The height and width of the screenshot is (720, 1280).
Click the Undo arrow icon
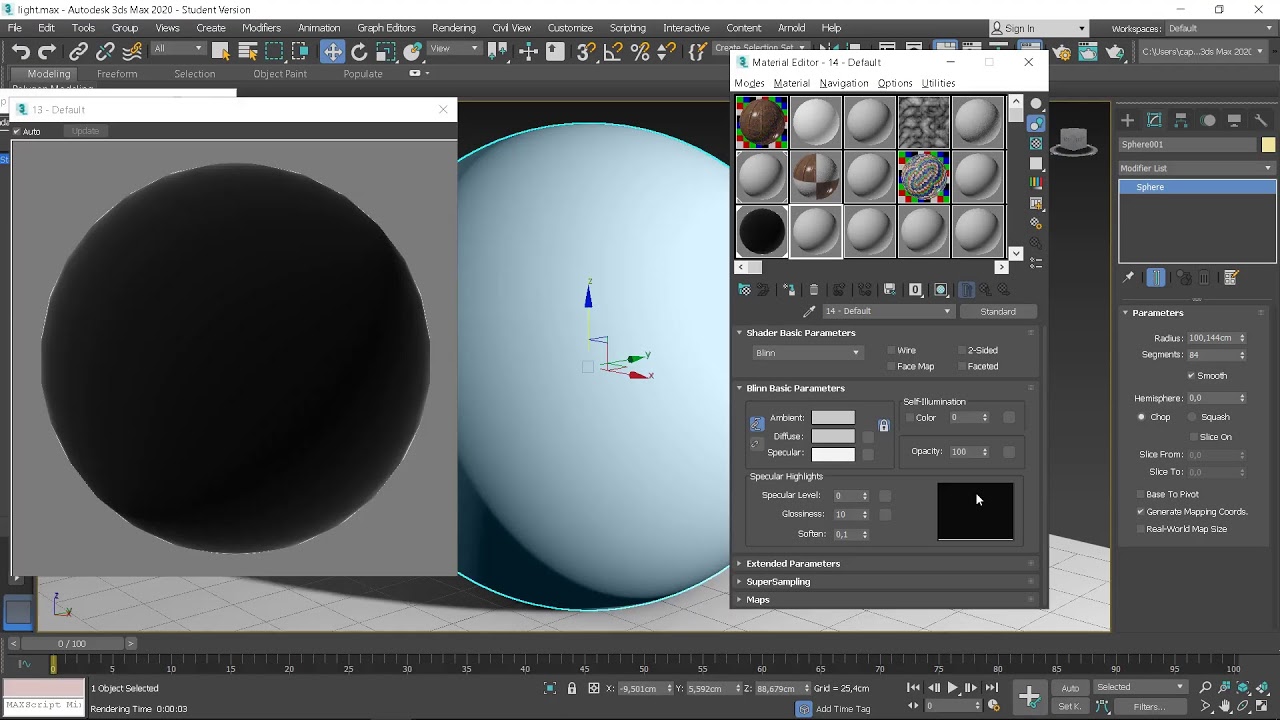[20, 52]
